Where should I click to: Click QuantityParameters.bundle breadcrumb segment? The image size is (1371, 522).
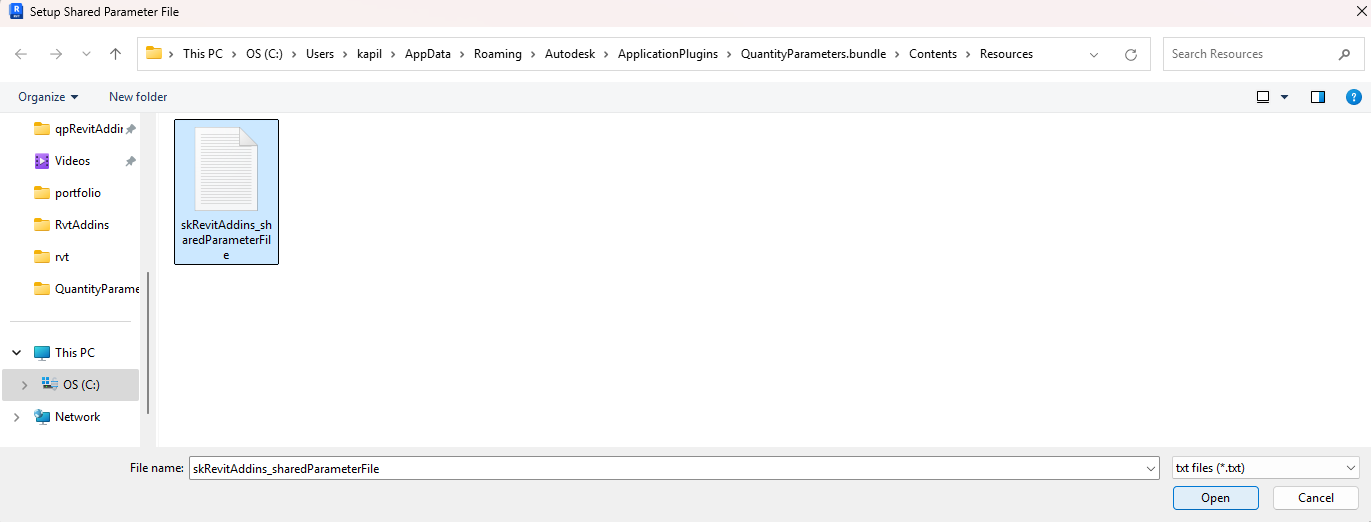(x=813, y=54)
